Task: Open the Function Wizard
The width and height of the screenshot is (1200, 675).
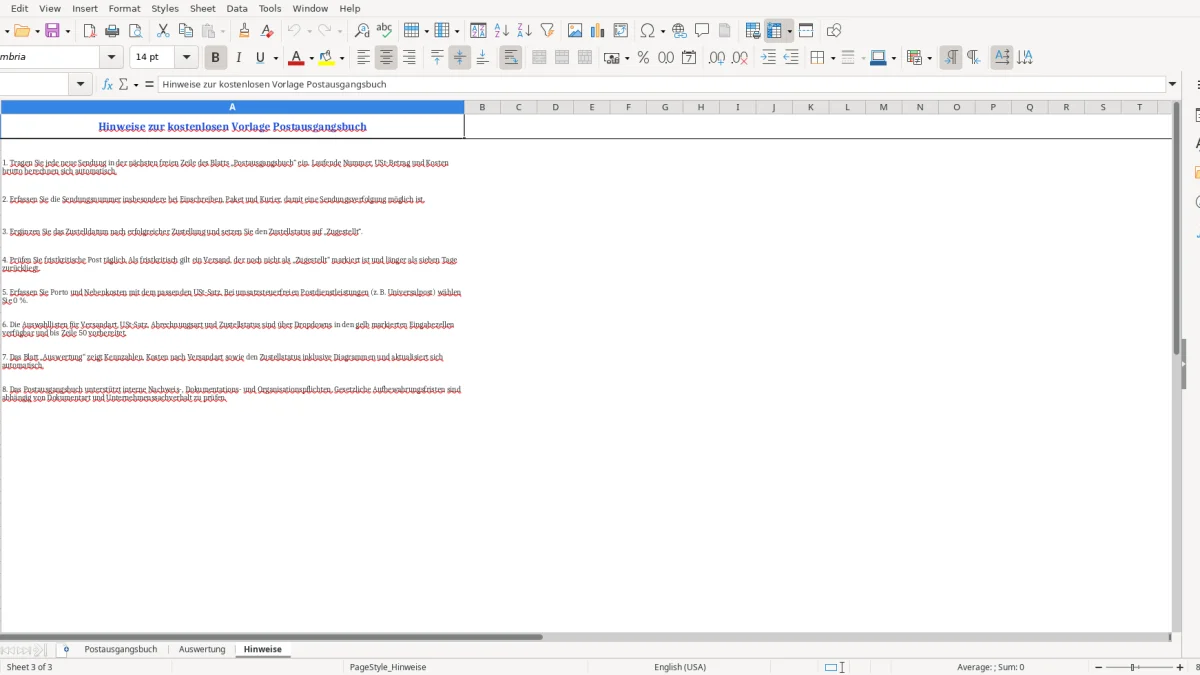Action: [108, 85]
